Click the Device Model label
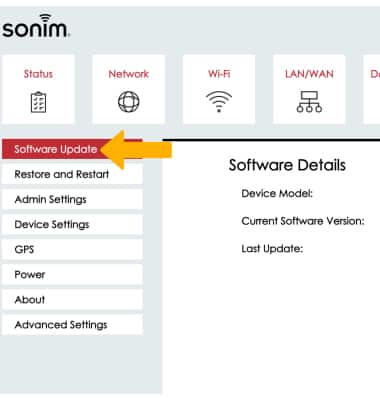Image resolution: width=380 pixels, height=400 pixels. click(277, 193)
